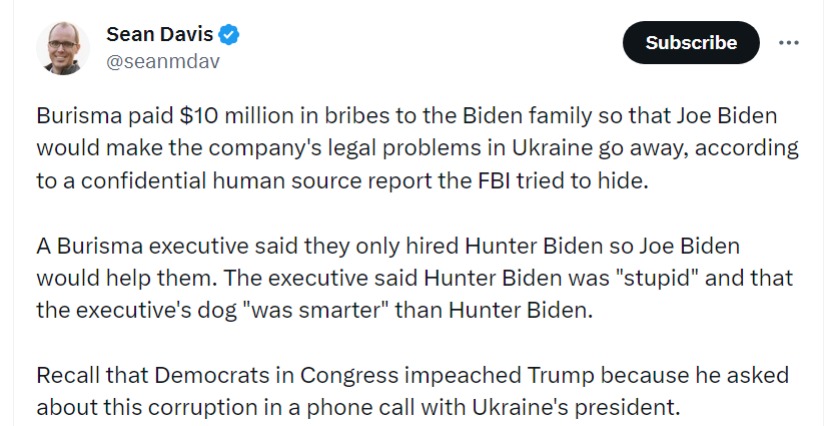The width and height of the screenshot is (826, 426).
Task: Open the Sean Davis display name link
Action: tap(159, 35)
